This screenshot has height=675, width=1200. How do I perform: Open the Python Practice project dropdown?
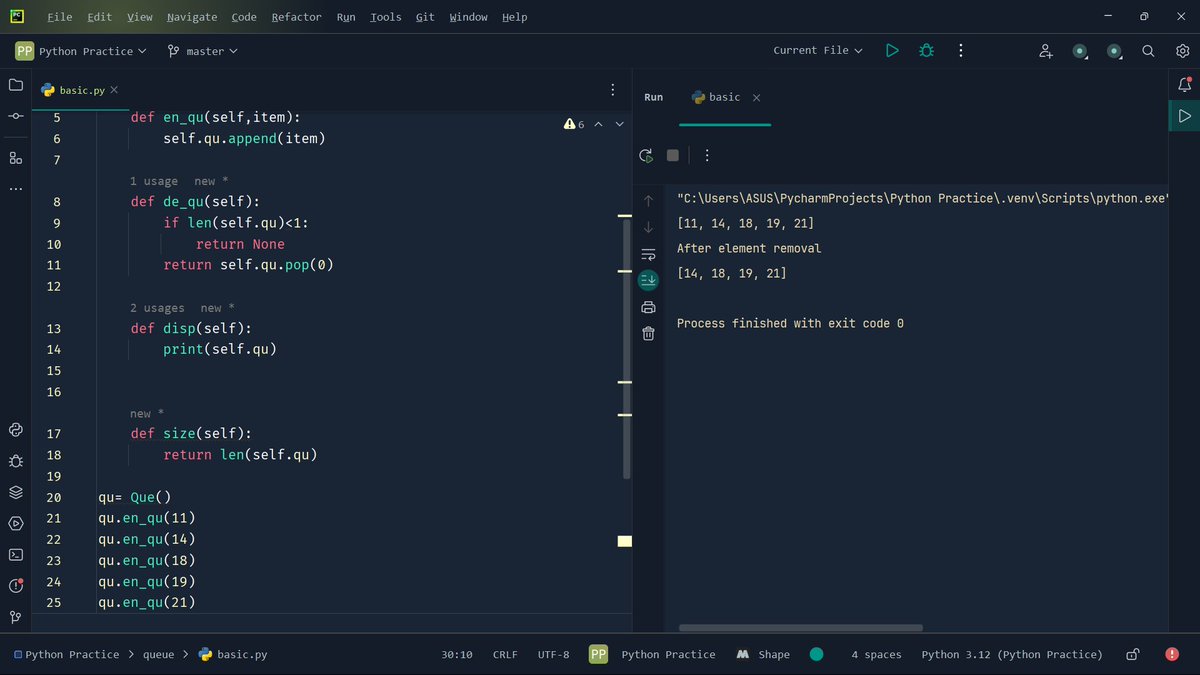tap(81, 51)
